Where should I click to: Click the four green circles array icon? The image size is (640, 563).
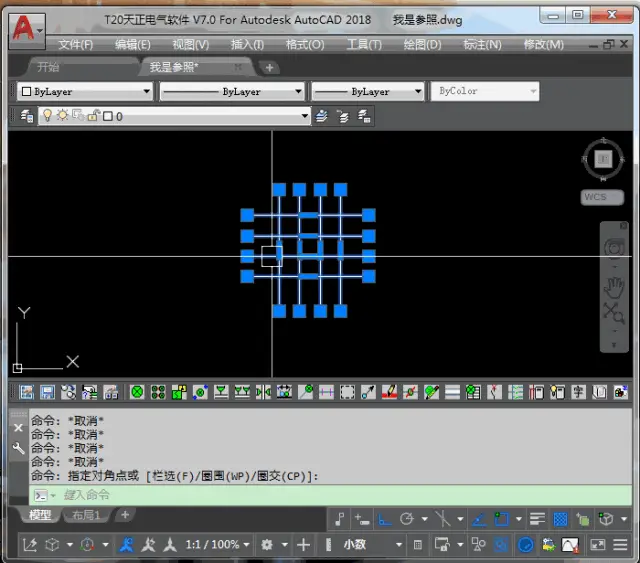coord(158,392)
